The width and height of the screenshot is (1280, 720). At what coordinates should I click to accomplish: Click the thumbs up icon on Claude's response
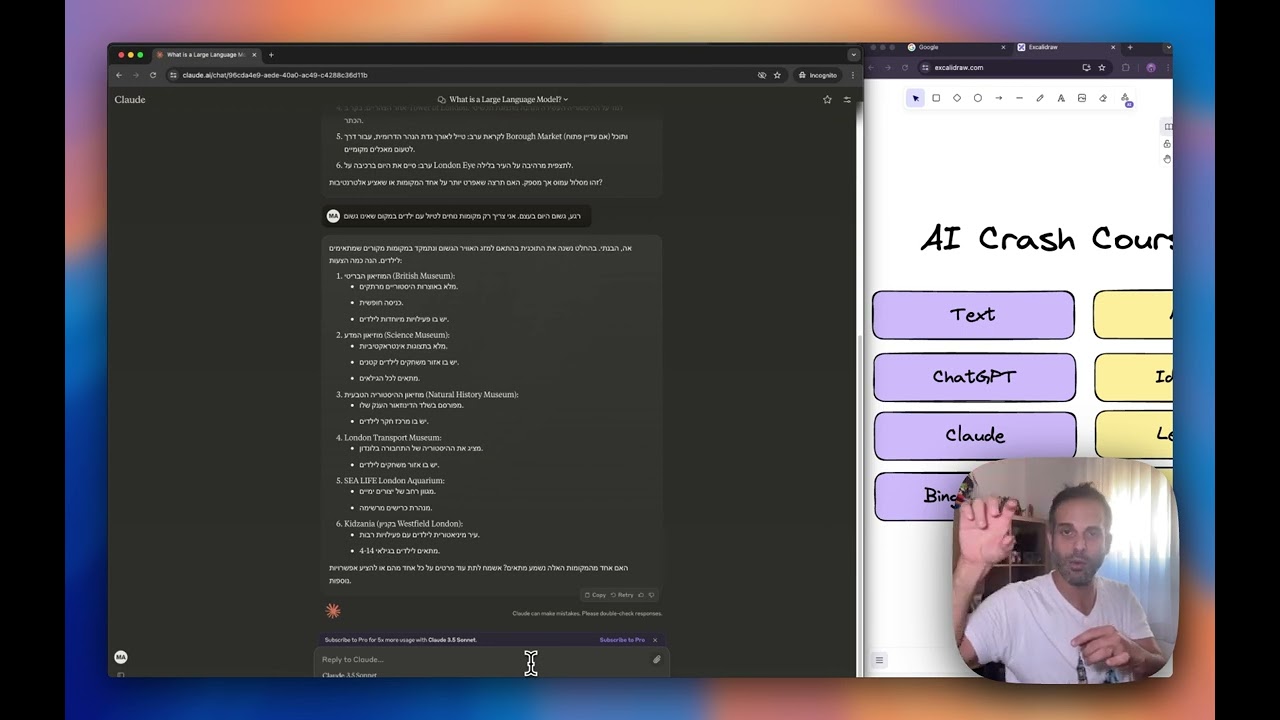tap(641, 595)
